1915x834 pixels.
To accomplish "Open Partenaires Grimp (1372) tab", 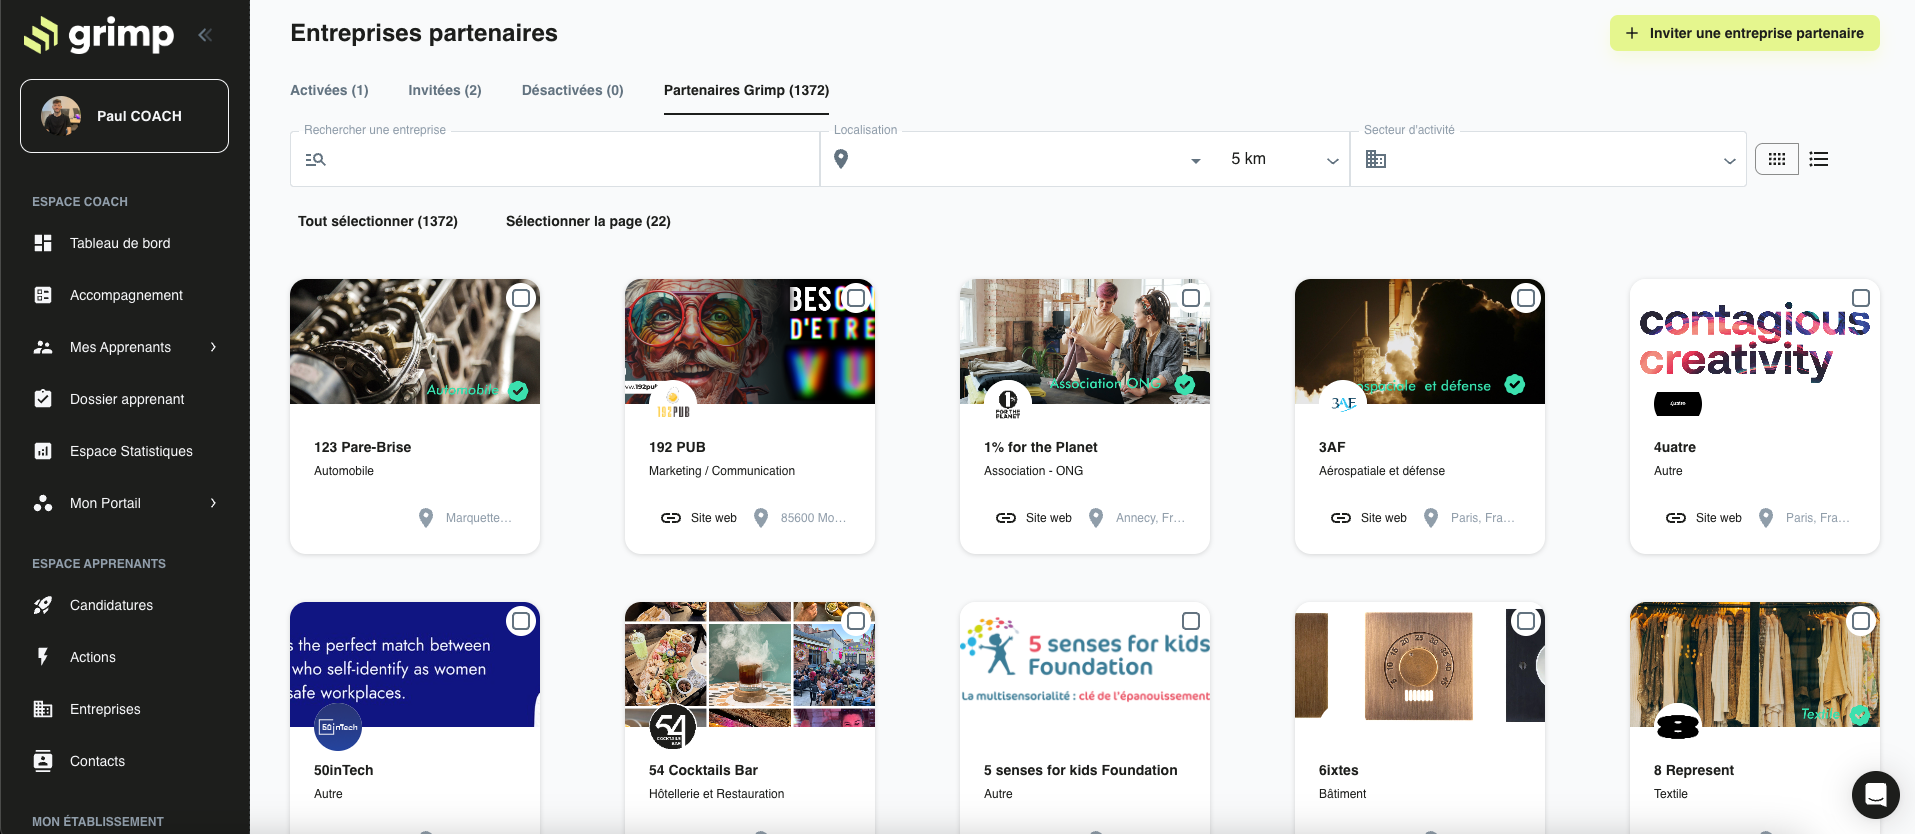I will tap(747, 90).
